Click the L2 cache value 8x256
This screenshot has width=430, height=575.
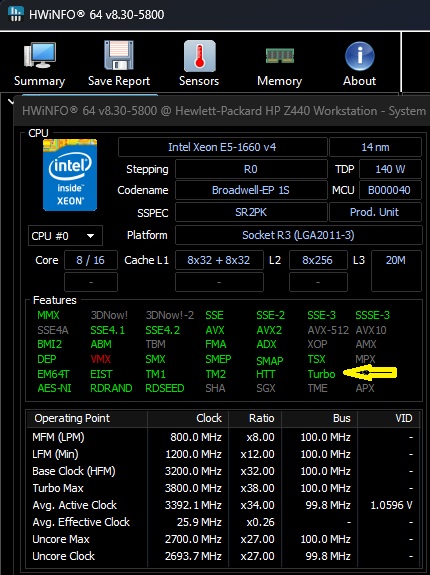[318, 260]
